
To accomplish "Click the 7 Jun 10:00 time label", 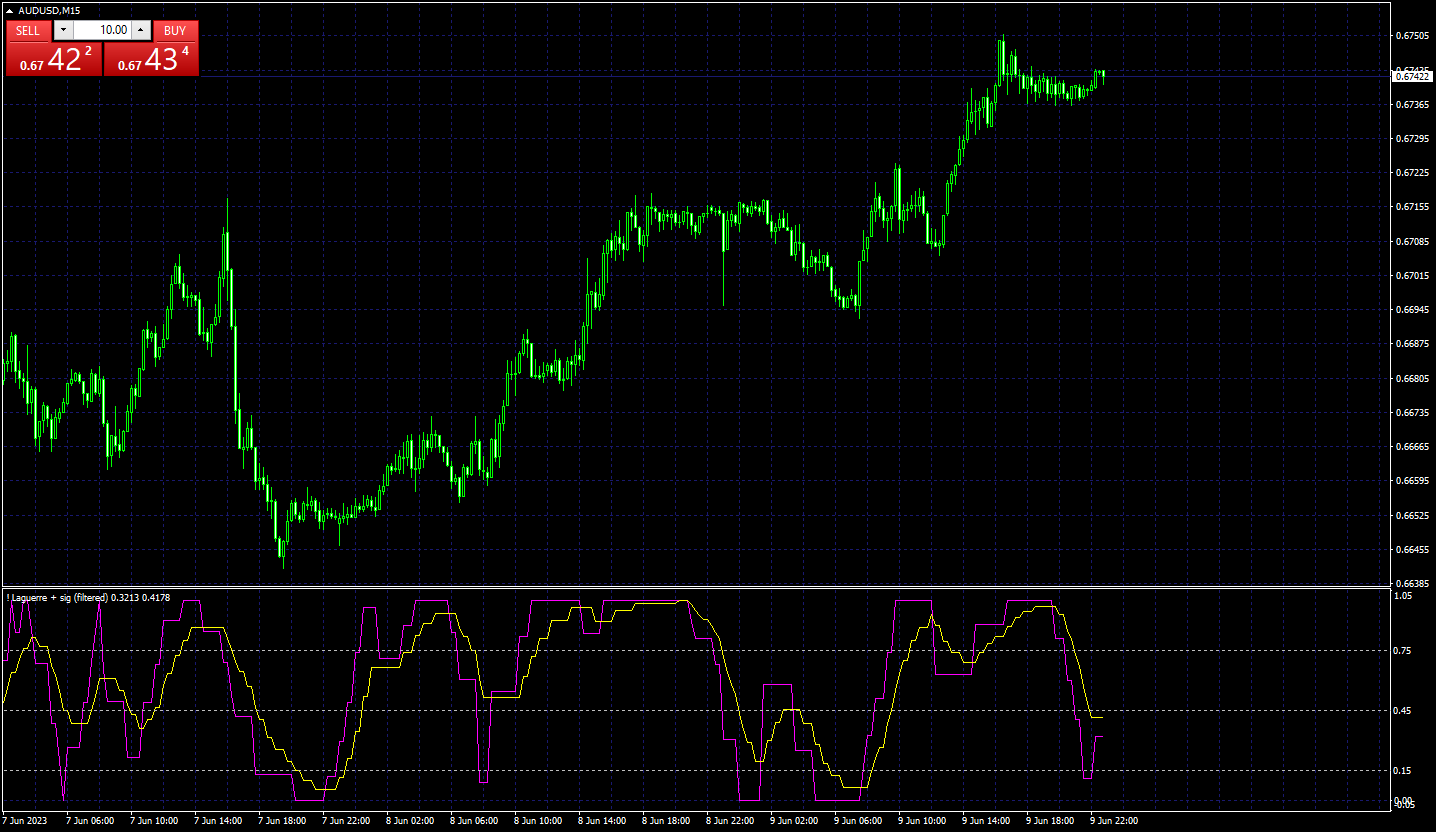I will [x=154, y=821].
